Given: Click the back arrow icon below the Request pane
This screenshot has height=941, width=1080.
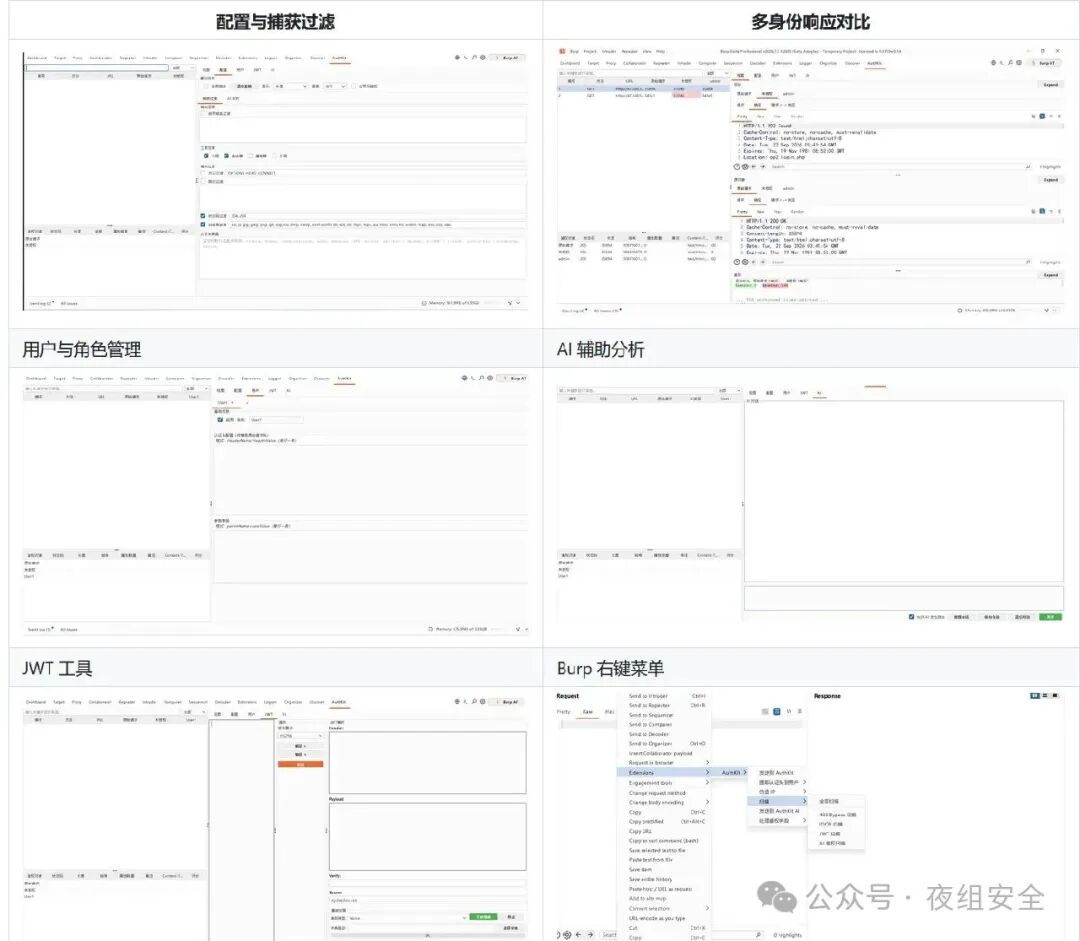Looking at the screenshot, I should (578, 935).
